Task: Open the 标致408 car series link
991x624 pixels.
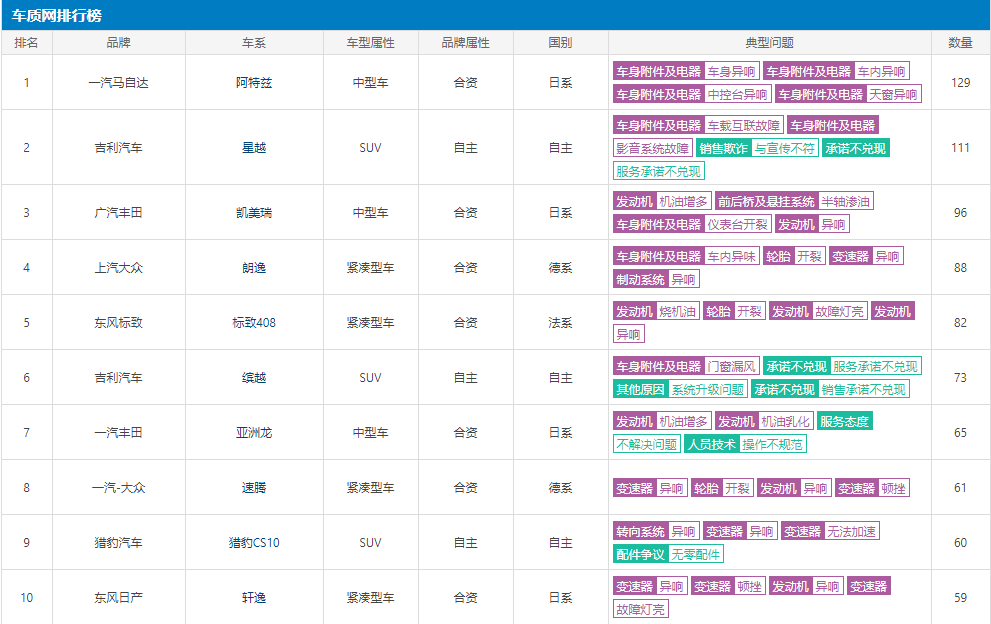Action: click(x=254, y=323)
